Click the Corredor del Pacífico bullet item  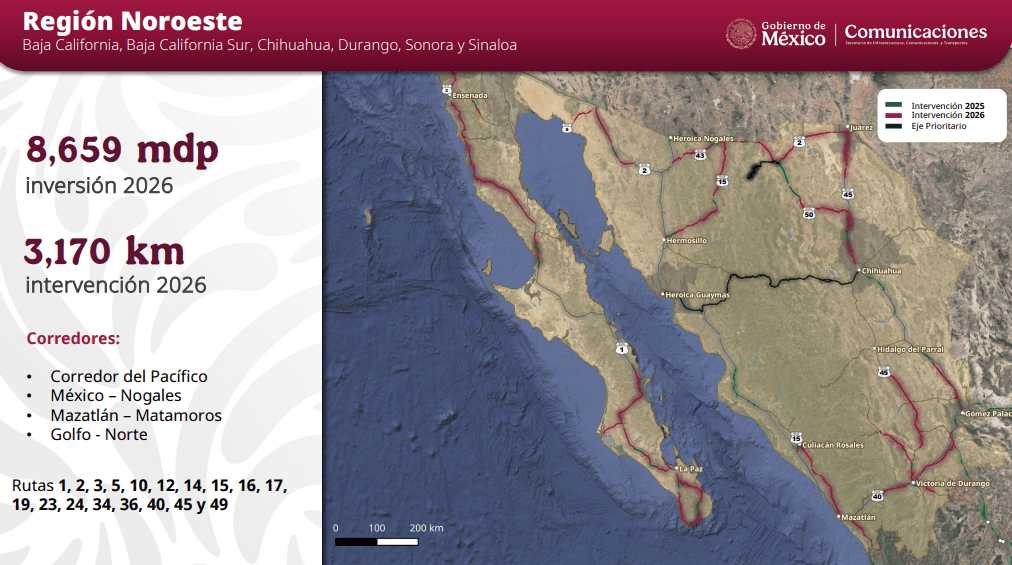point(129,376)
